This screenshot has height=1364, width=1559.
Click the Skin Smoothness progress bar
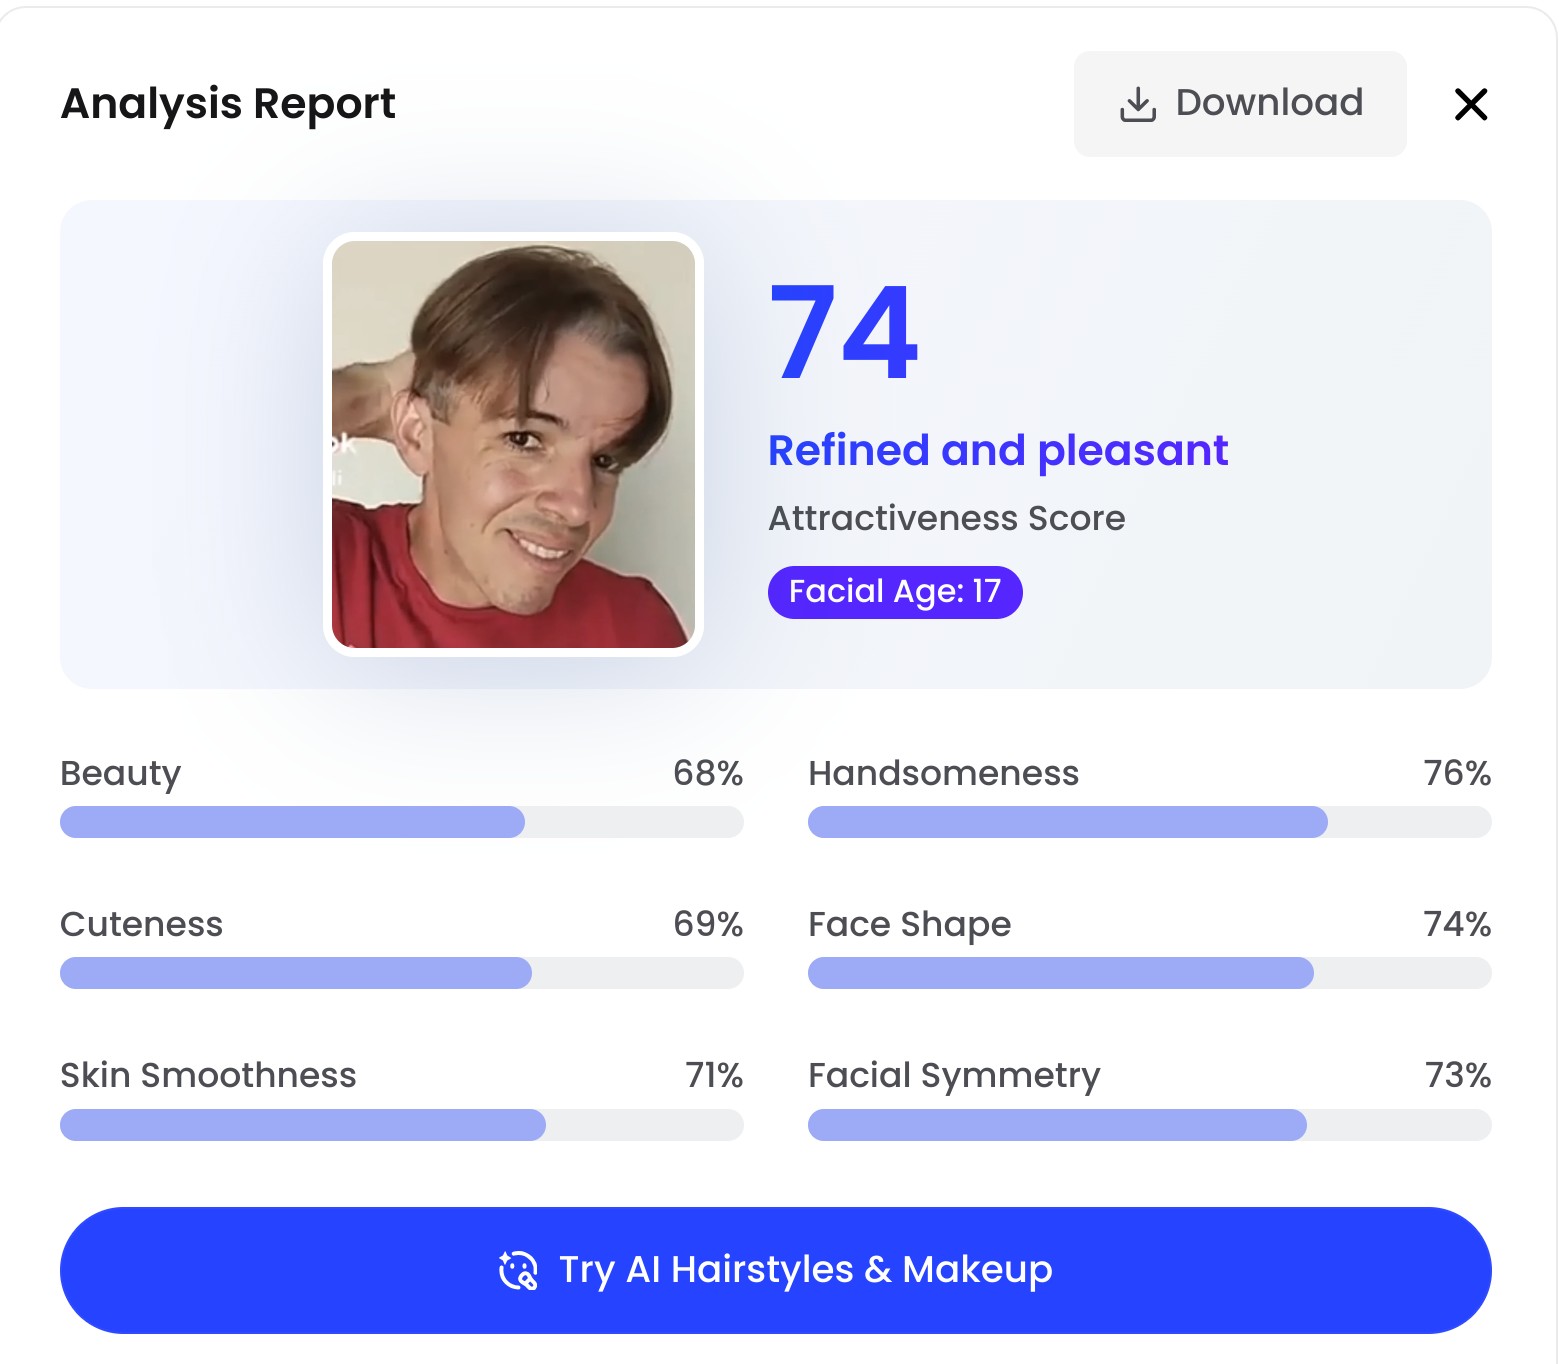[x=402, y=1125]
